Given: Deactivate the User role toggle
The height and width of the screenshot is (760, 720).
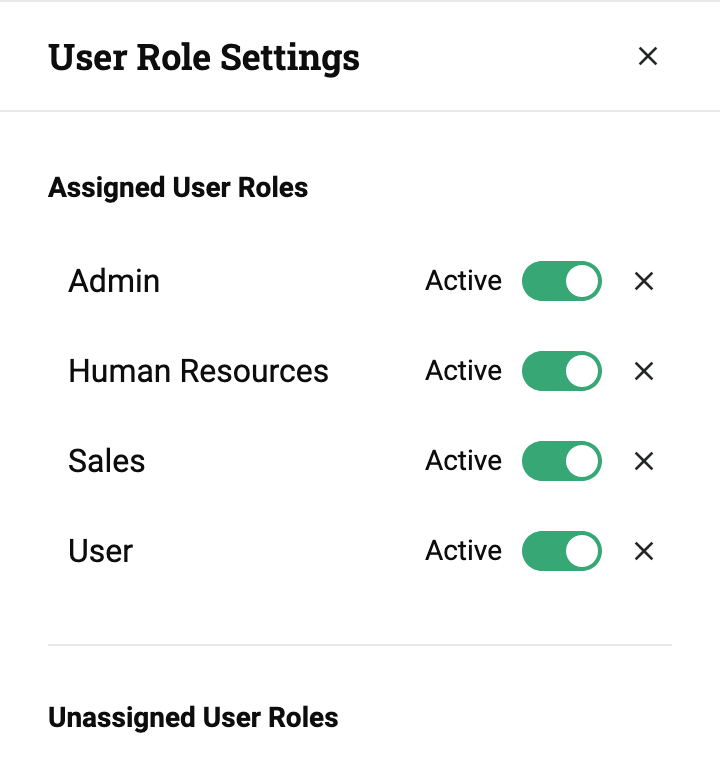Looking at the screenshot, I should click(562, 551).
